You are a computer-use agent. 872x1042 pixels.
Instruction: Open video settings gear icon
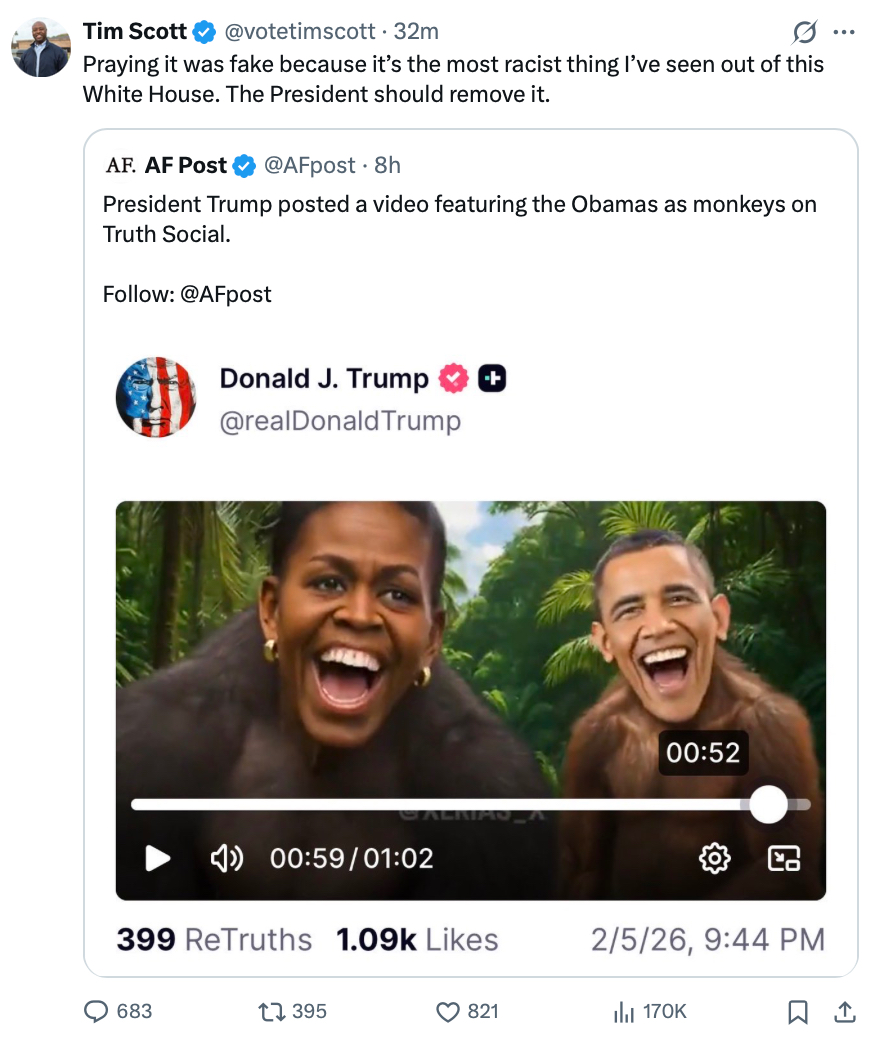click(x=714, y=857)
